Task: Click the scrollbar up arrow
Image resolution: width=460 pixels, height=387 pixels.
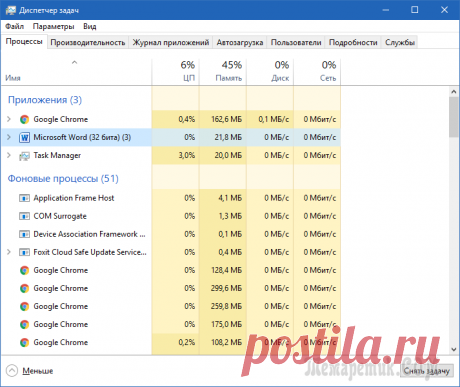Action: (454, 91)
